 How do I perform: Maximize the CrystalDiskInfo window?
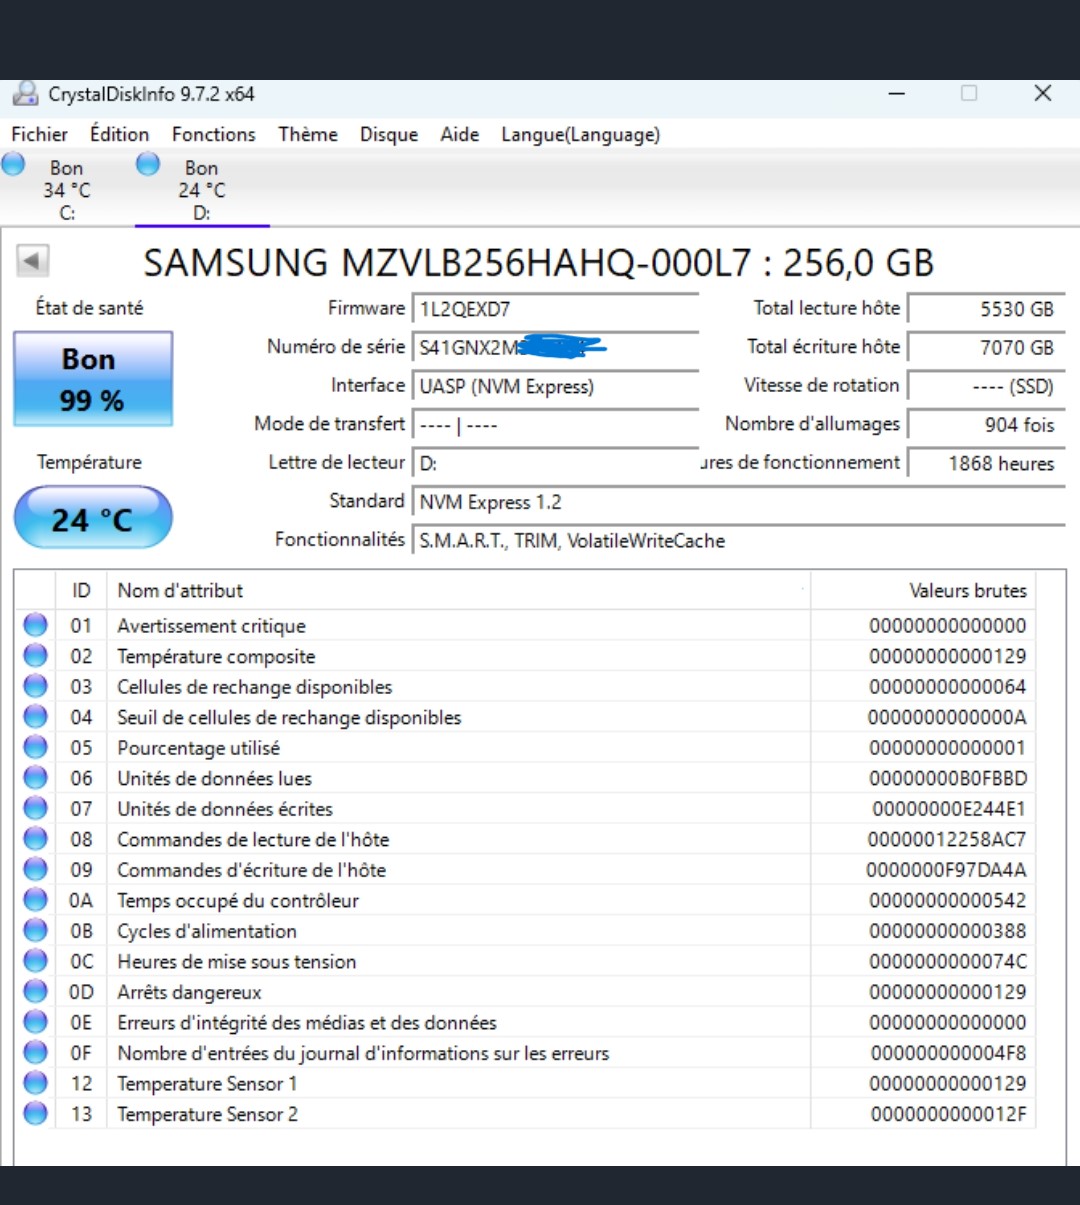pyautogui.click(x=969, y=93)
